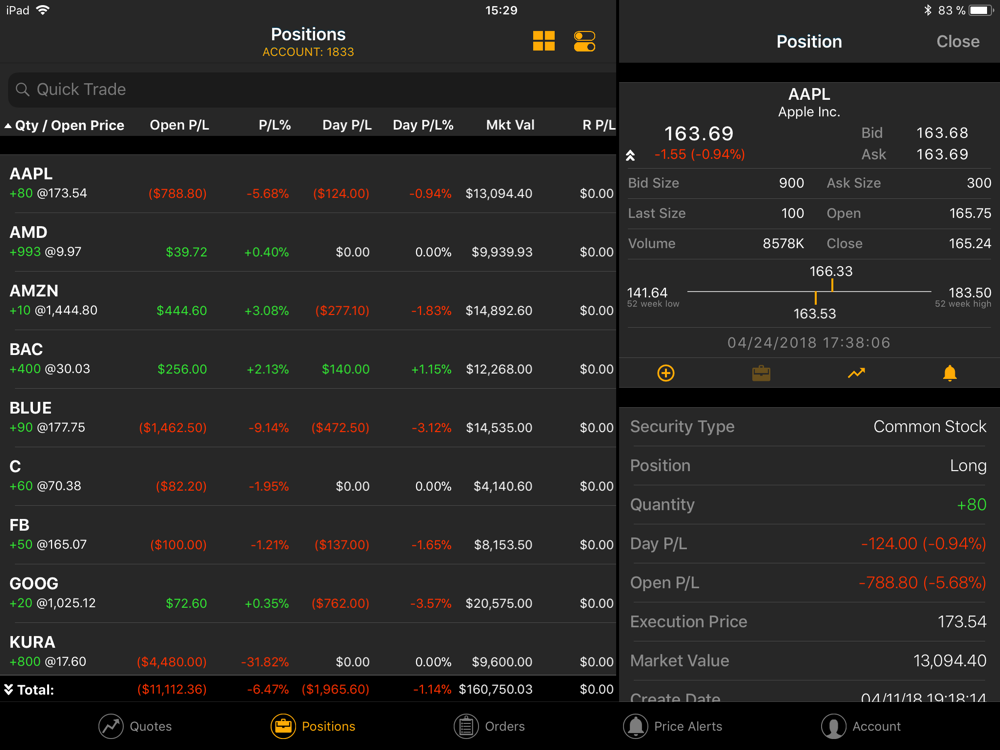The image size is (1000, 750).
Task: Select the AMD position row
Action: (x=308, y=242)
